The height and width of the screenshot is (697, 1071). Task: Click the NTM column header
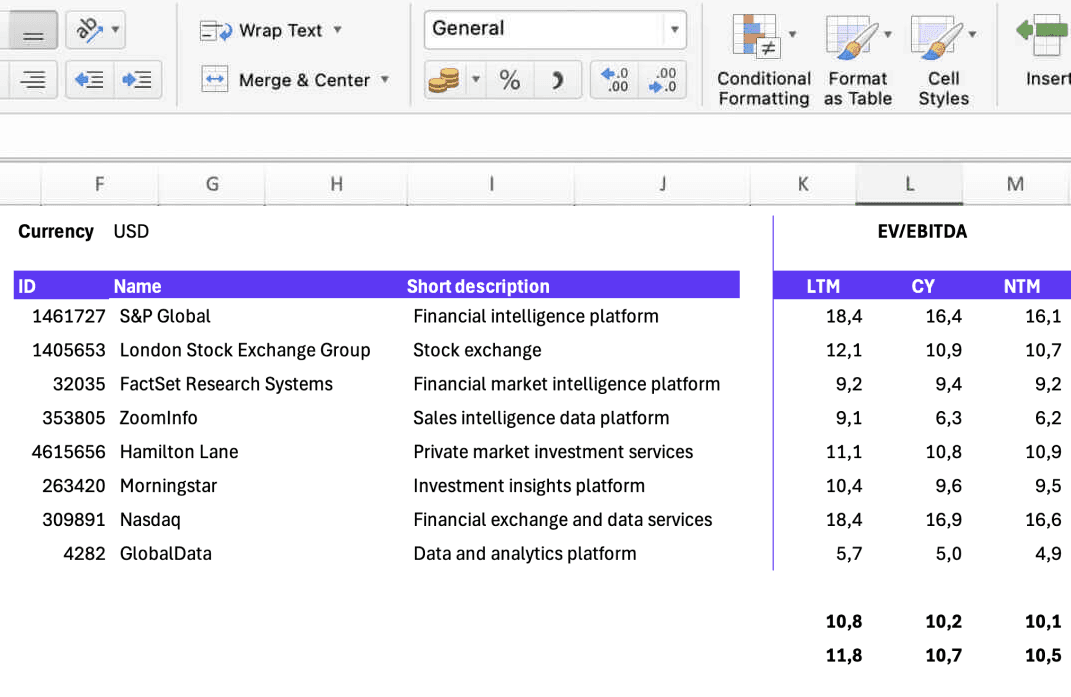(1022, 286)
